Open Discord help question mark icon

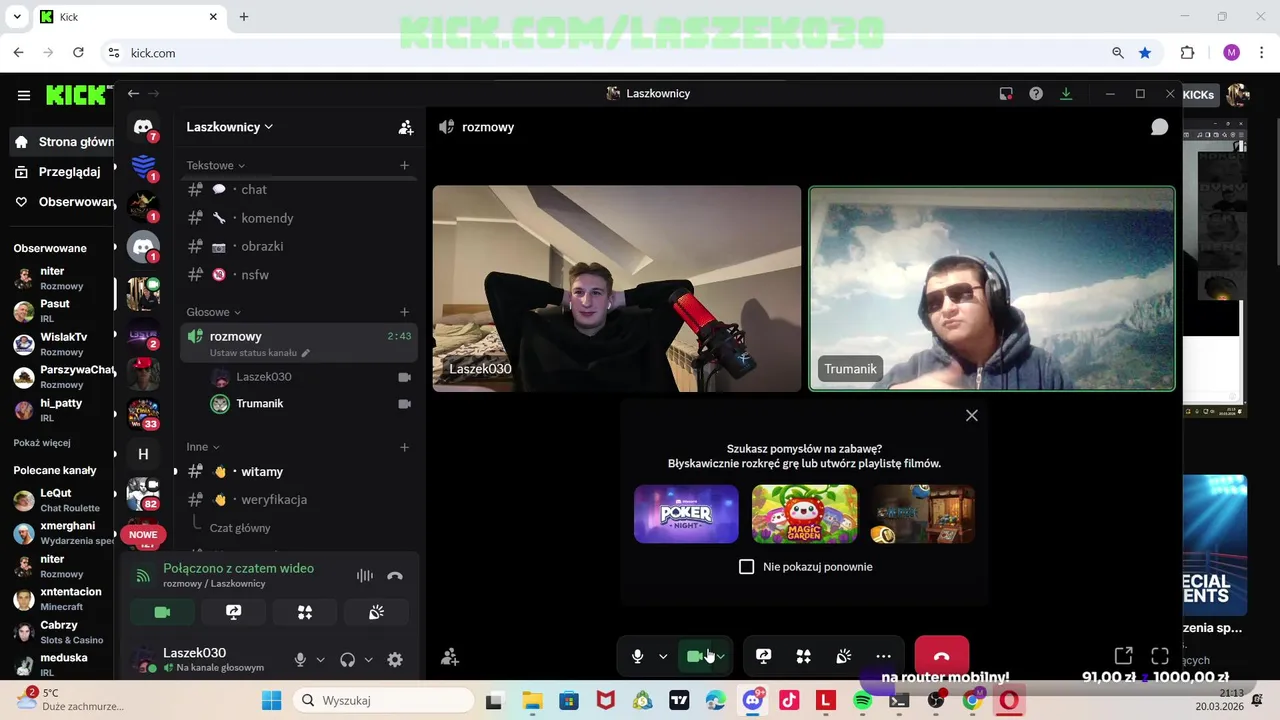(x=1036, y=93)
